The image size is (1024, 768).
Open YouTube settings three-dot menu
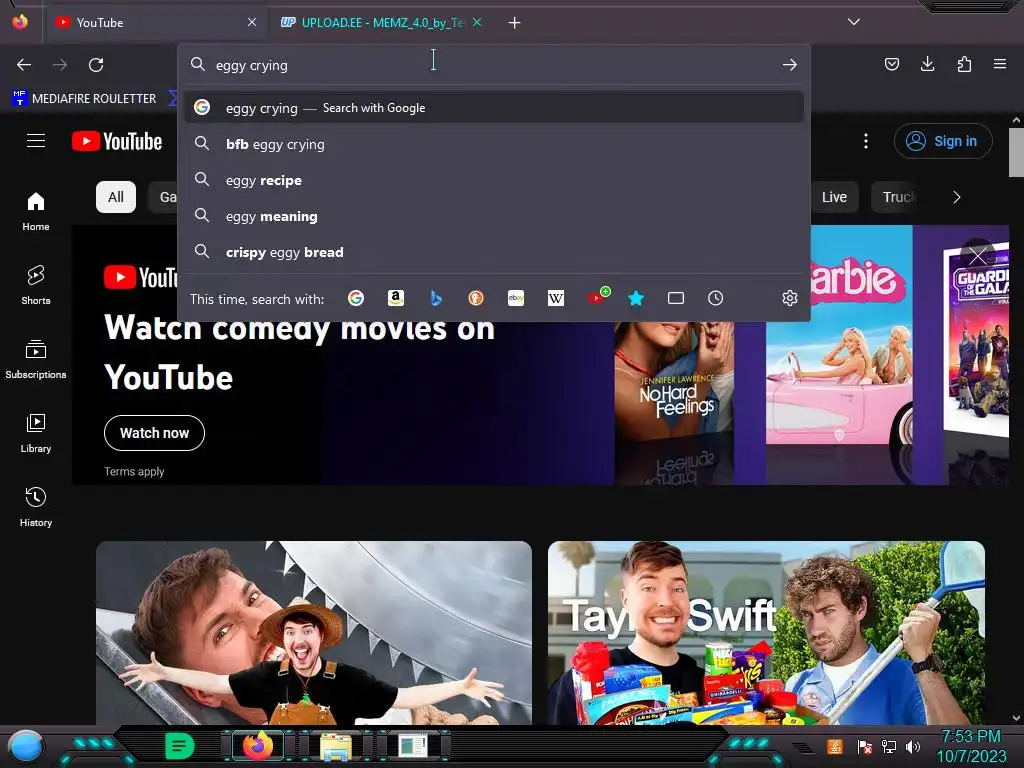(866, 141)
